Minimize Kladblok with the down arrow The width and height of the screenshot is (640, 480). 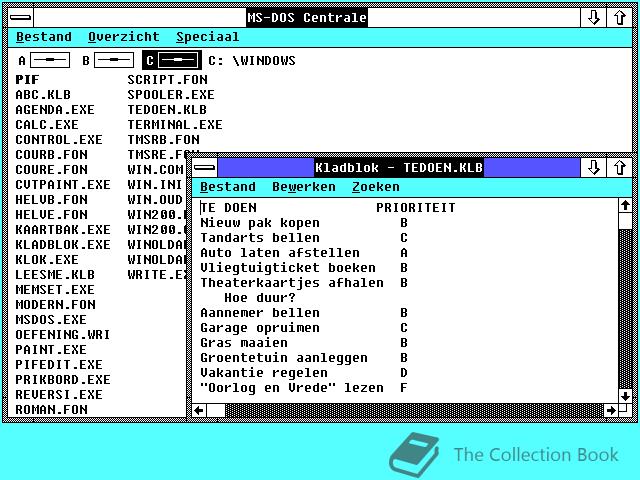pos(593,167)
